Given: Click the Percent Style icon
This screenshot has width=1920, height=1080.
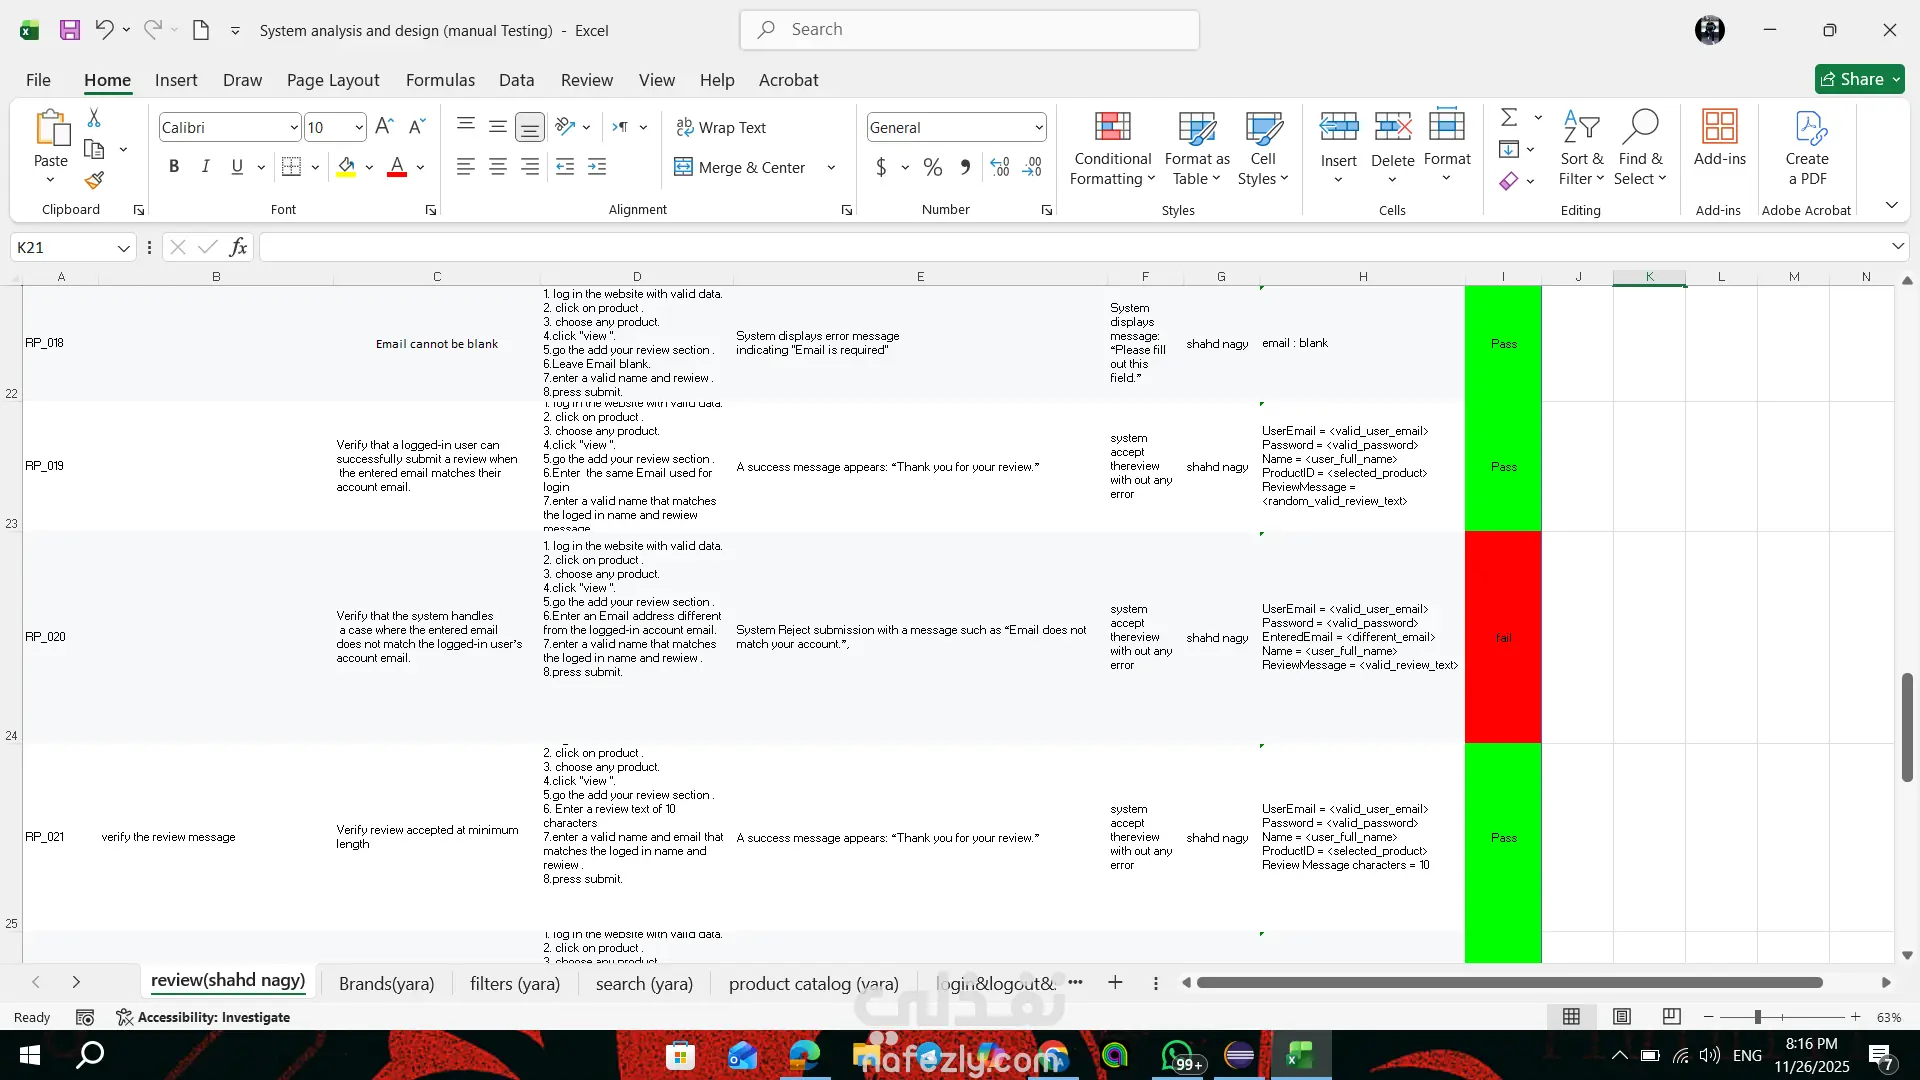Looking at the screenshot, I should tap(932, 167).
